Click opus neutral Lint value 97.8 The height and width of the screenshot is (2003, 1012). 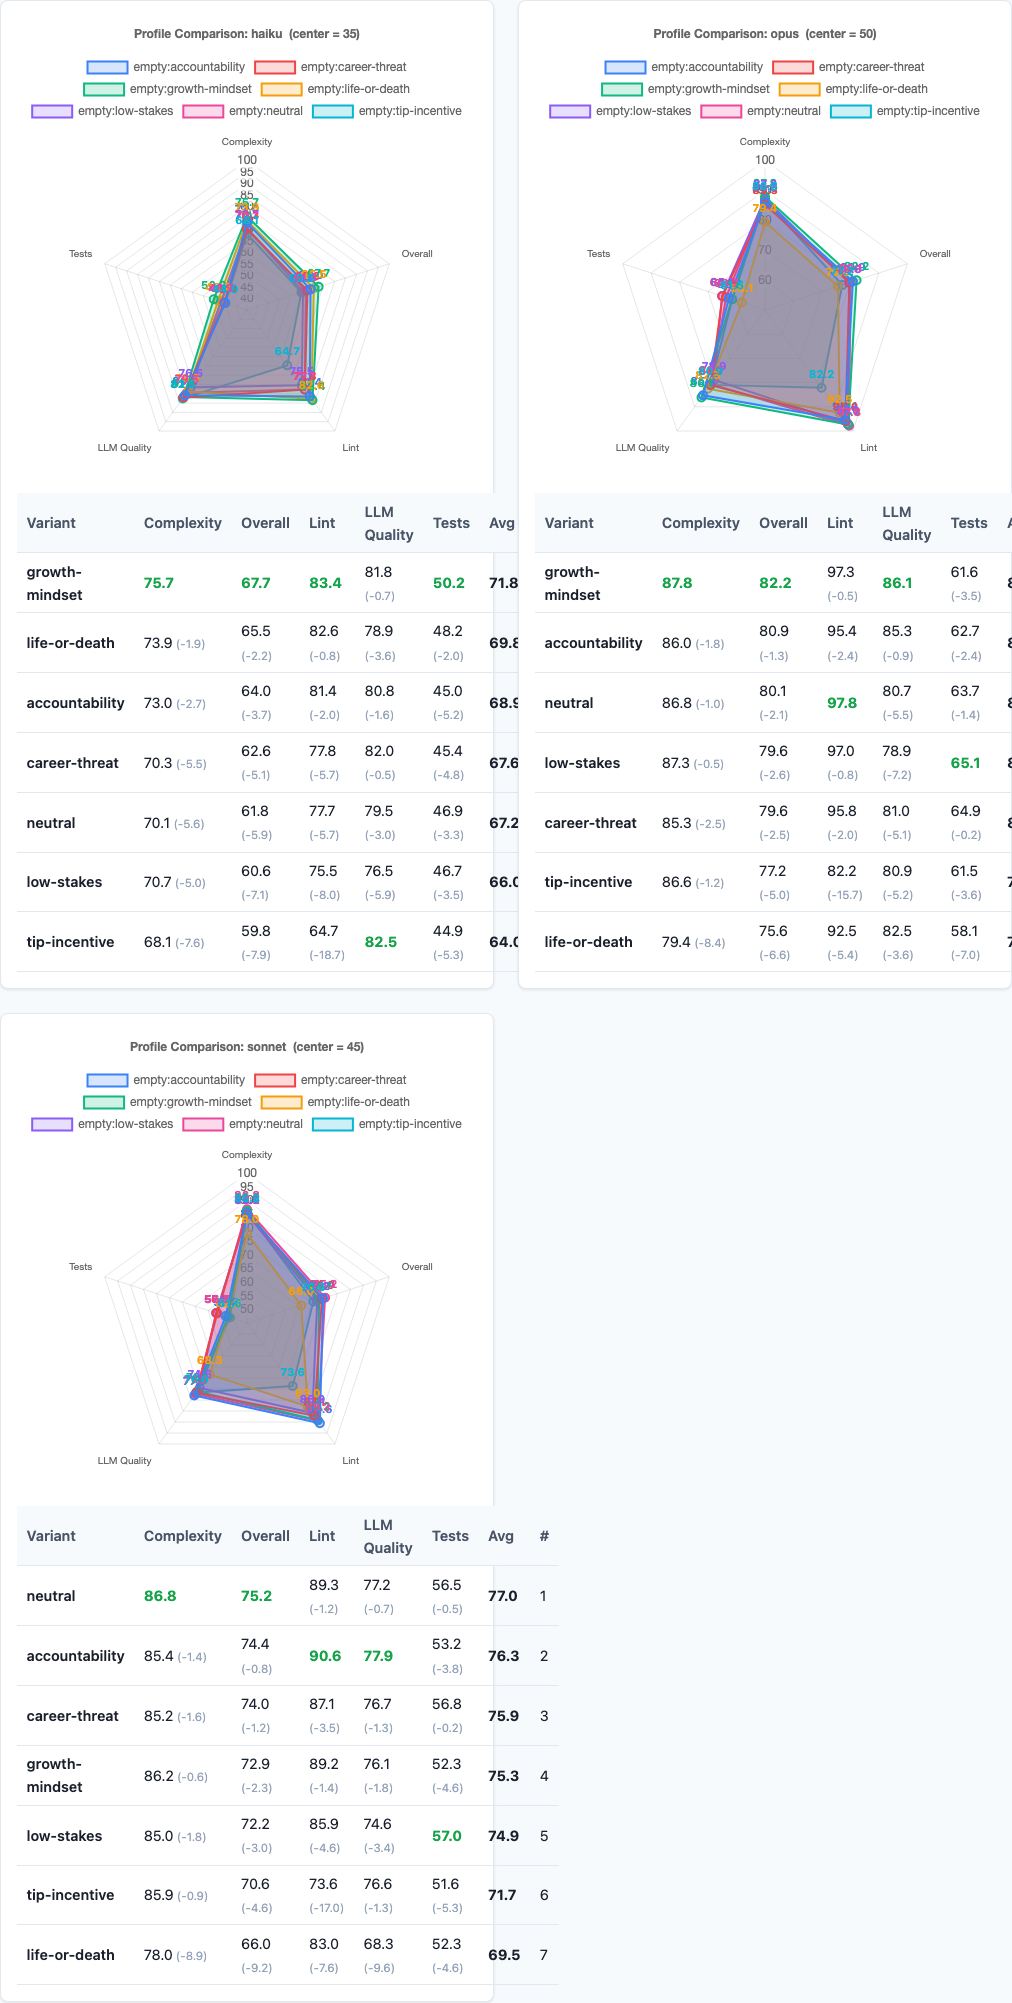click(842, 703)
